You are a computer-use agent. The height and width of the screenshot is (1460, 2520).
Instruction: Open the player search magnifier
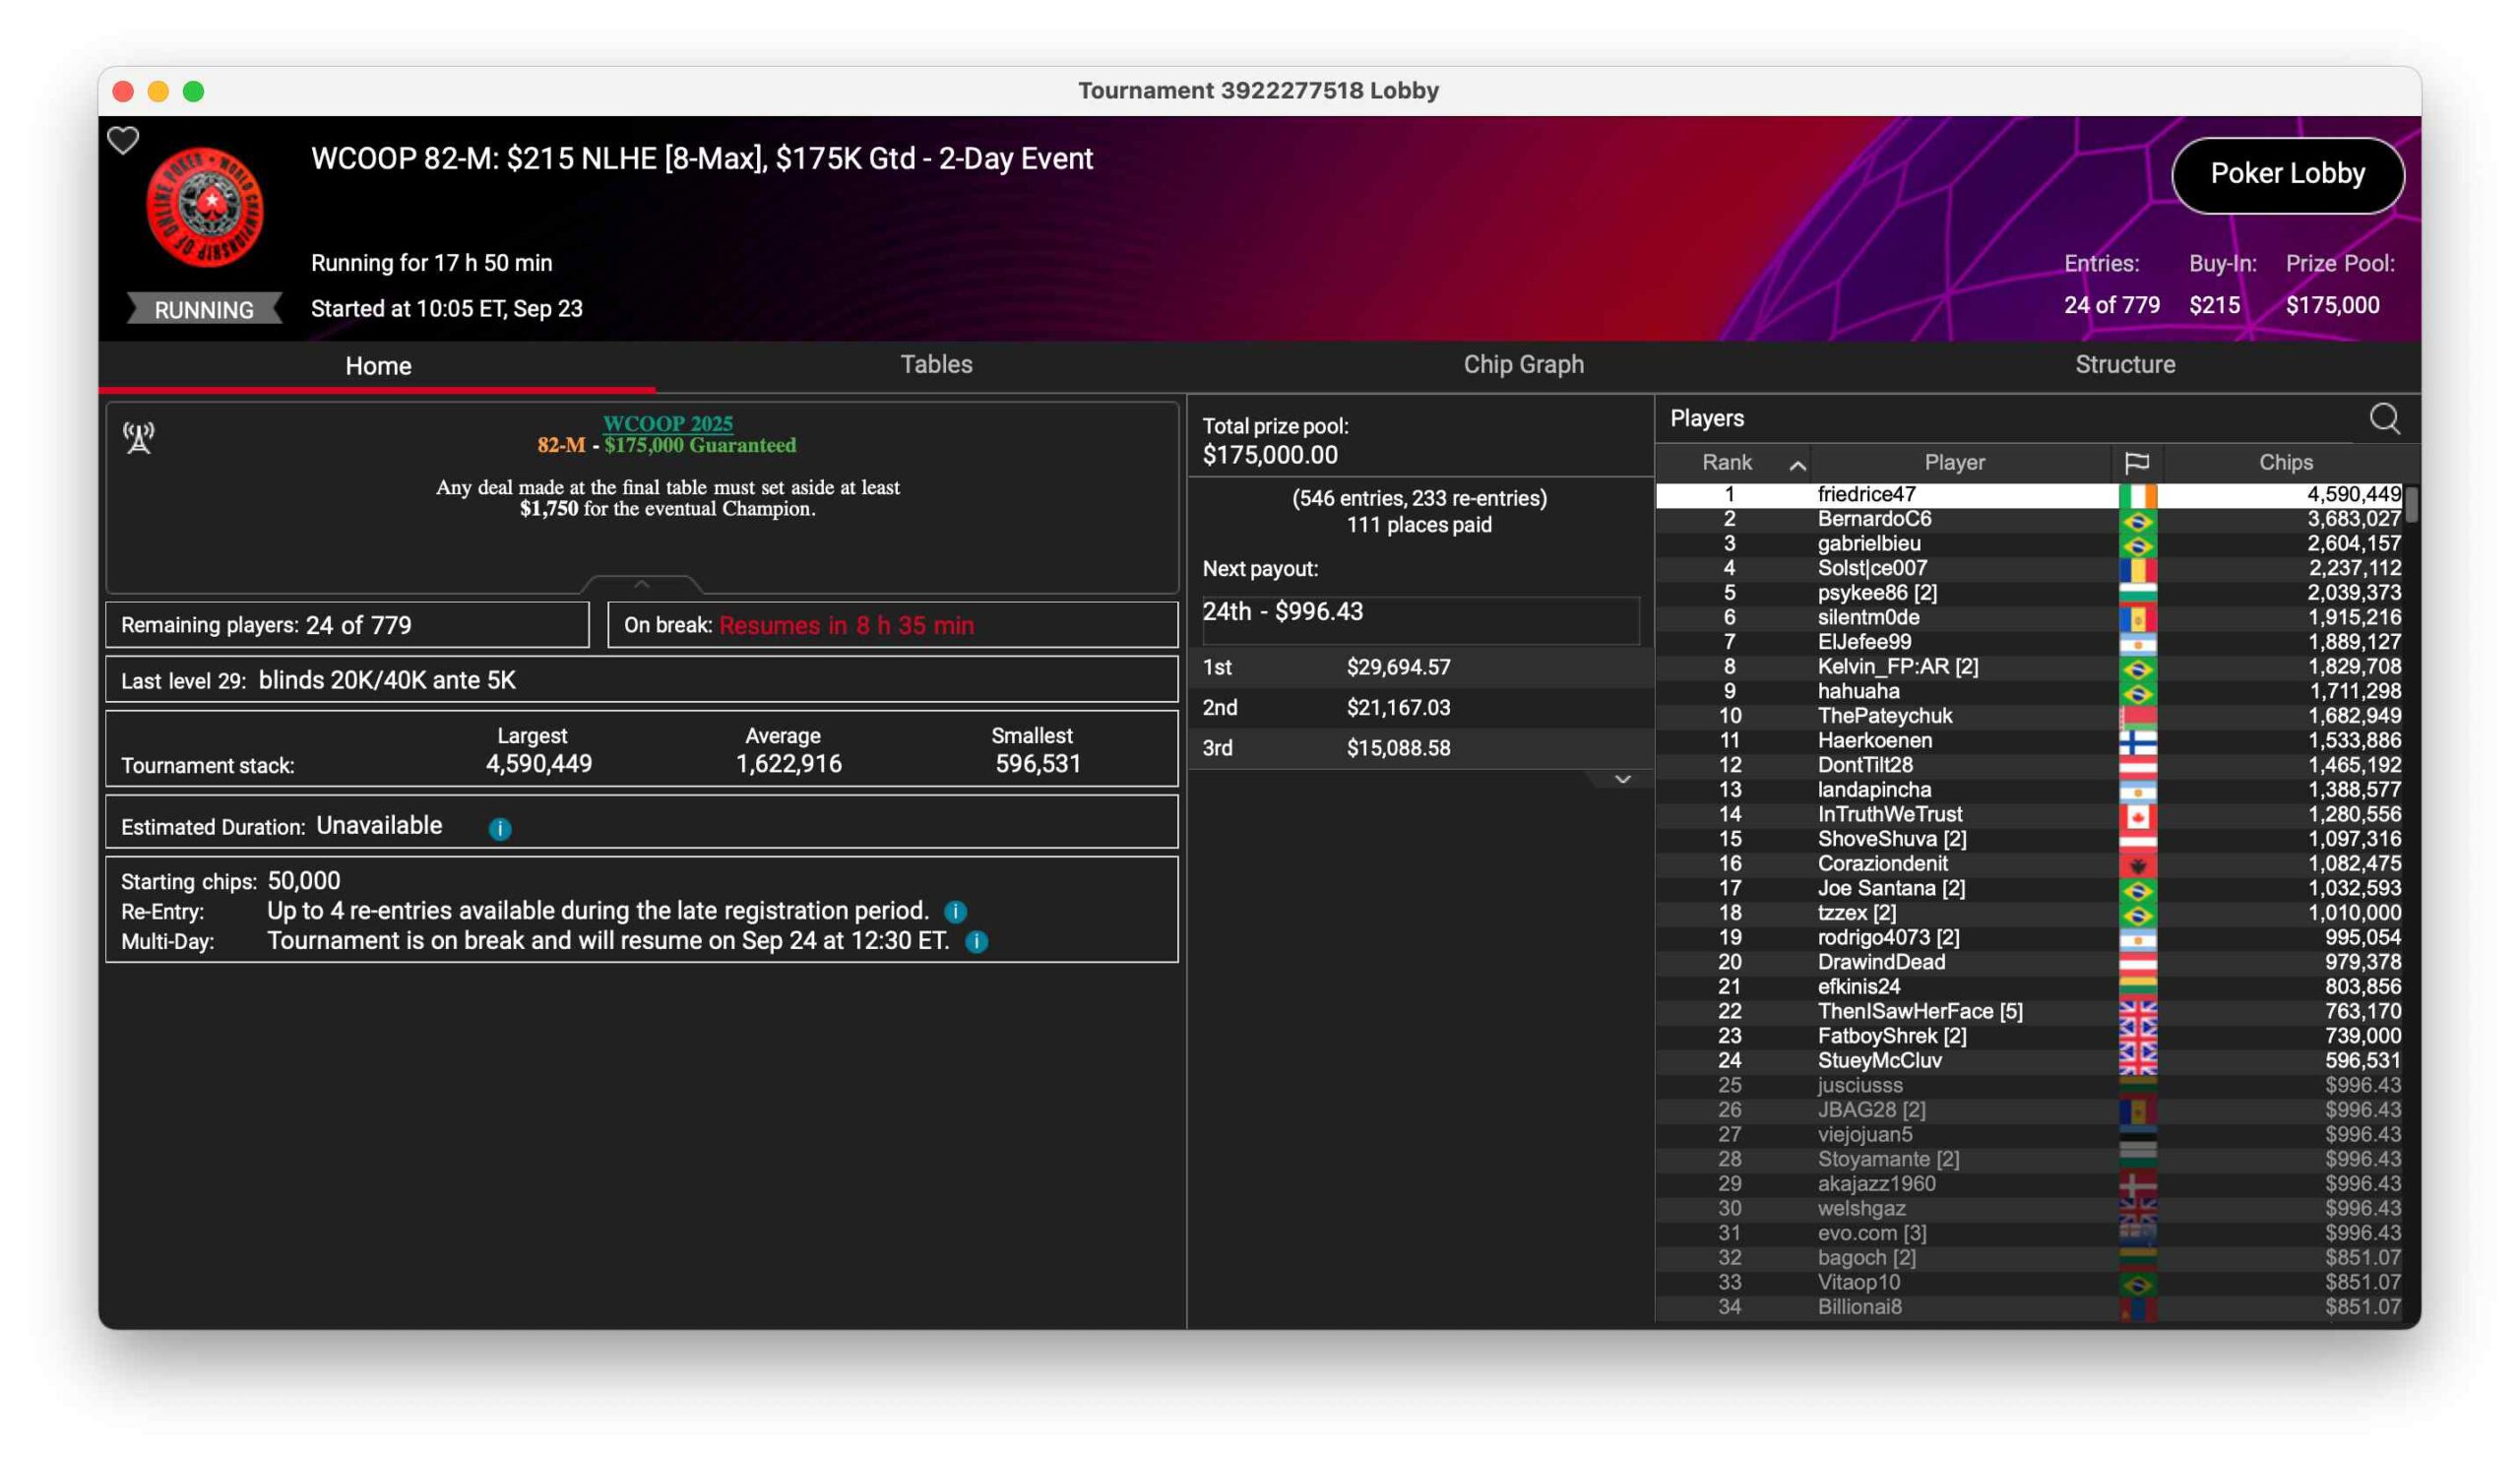point(2384,419)
